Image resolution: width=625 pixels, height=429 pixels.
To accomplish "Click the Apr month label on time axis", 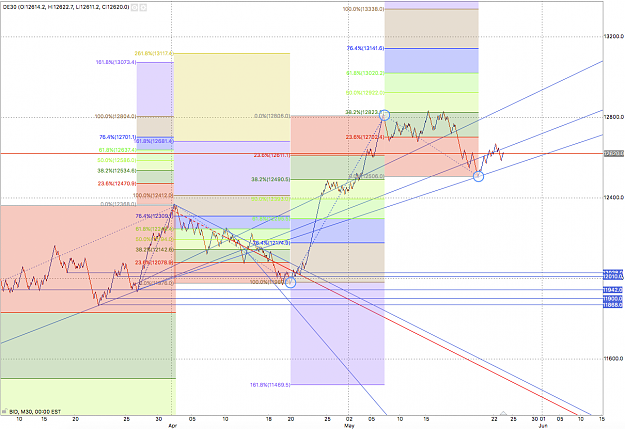I will click(172, 426).
